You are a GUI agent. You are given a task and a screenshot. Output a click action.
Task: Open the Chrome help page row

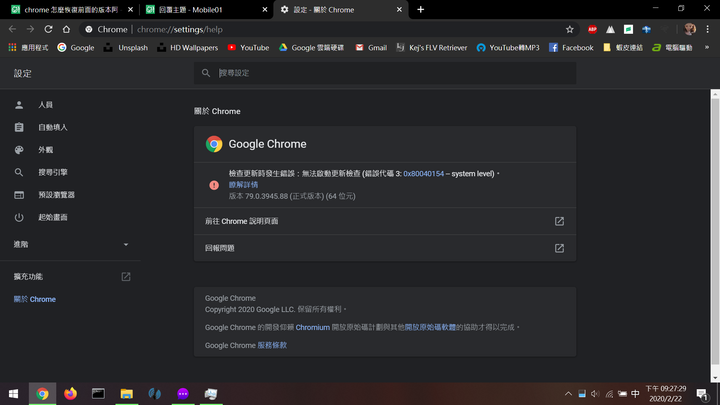coord(385,221)
